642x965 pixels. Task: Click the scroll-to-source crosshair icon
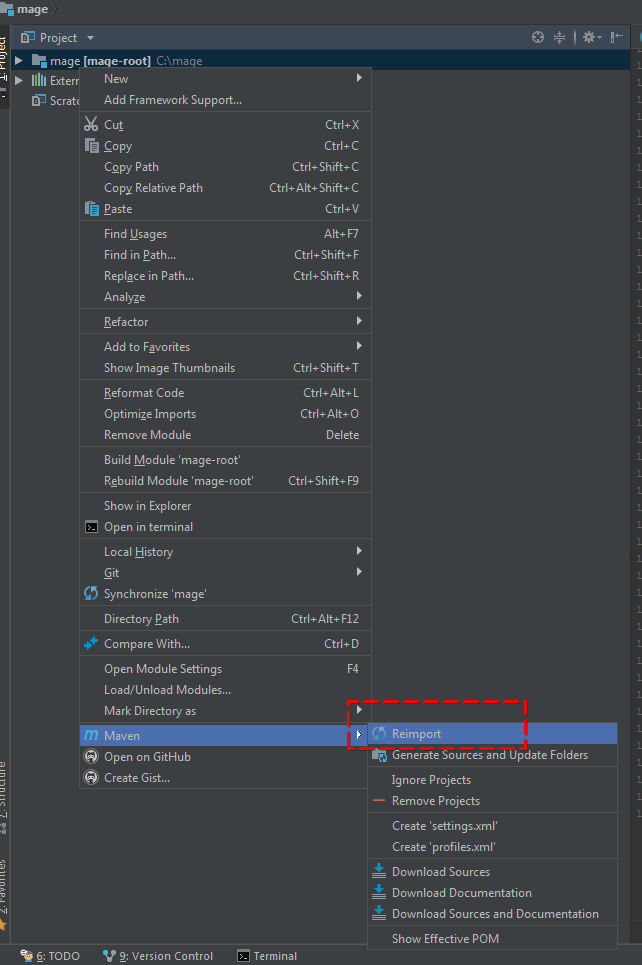point(538,36)
